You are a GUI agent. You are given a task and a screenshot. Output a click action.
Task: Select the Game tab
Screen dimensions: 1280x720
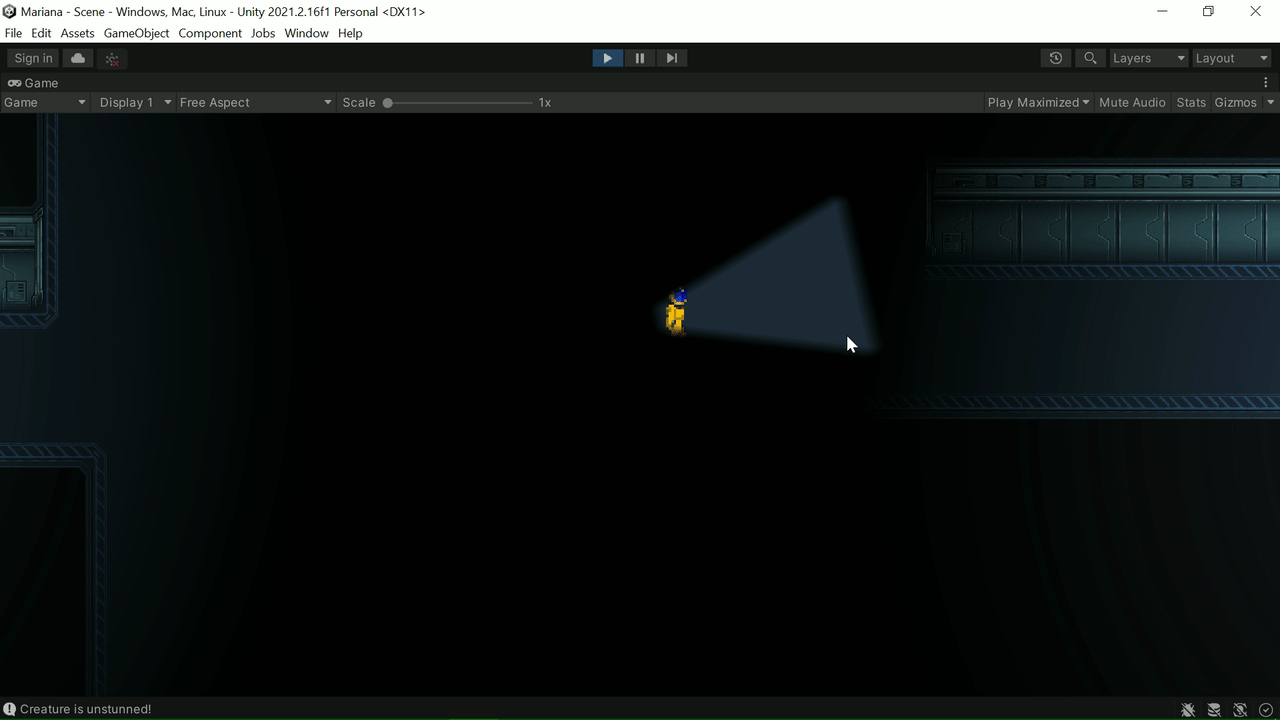click(x=34, y=83)
